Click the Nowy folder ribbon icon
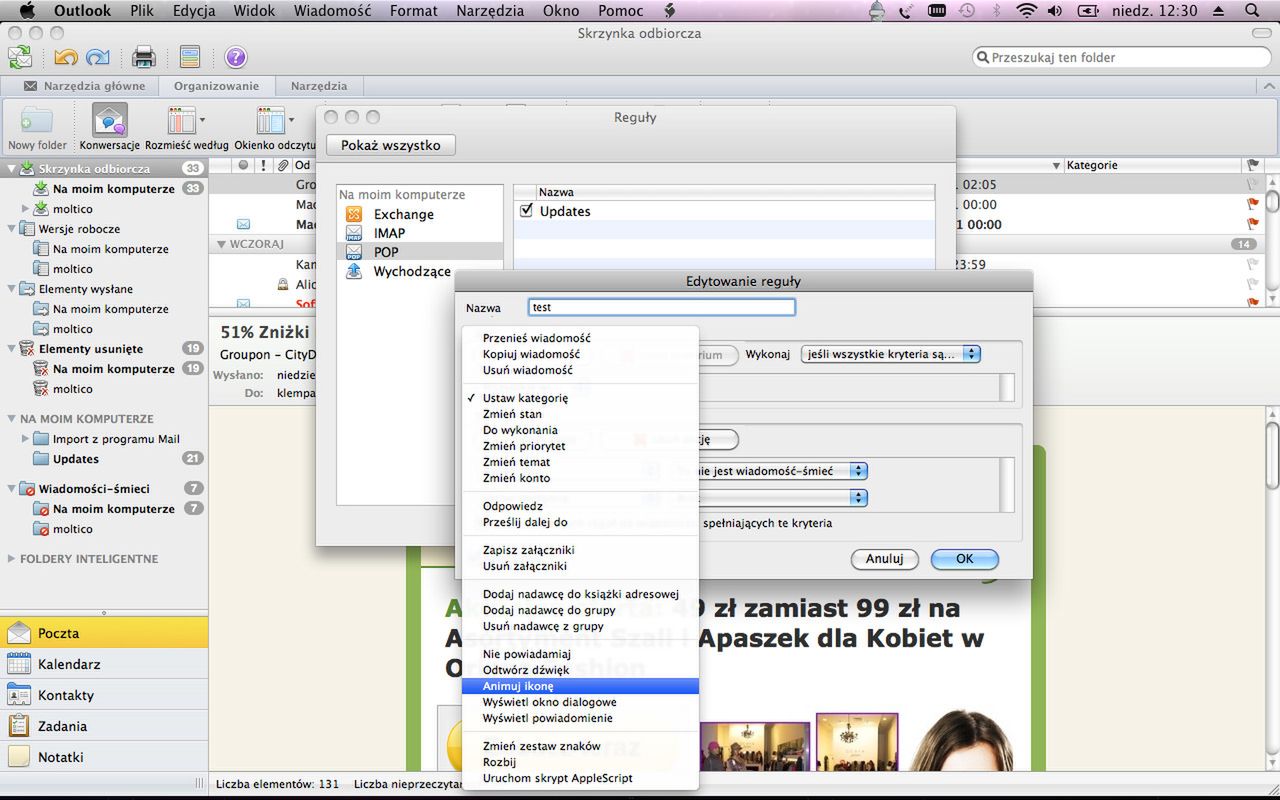 pyautogui.click(x=37, y=121)
